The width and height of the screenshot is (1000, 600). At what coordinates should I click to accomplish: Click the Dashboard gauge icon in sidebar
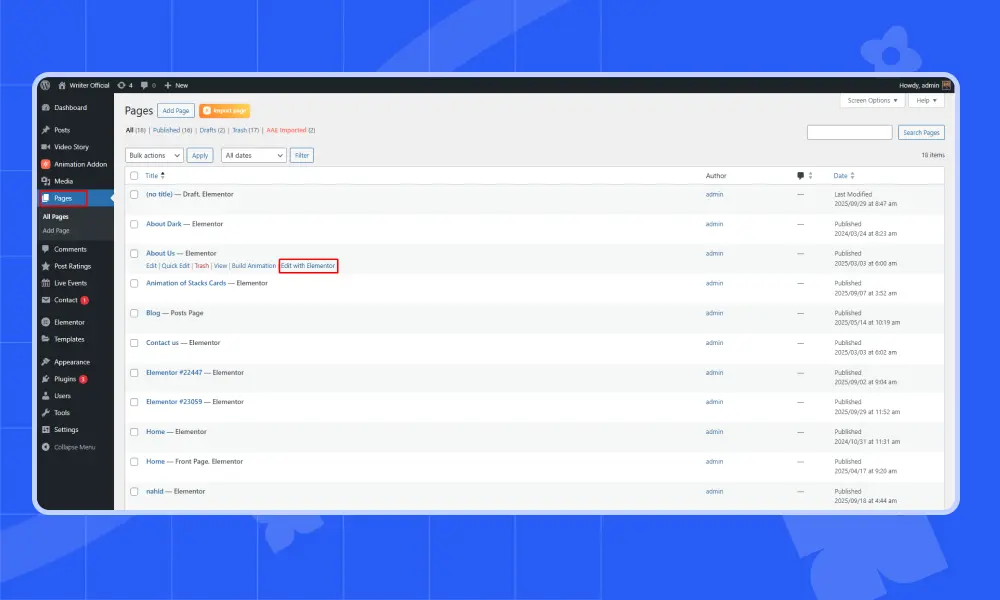tap(46, 108)
